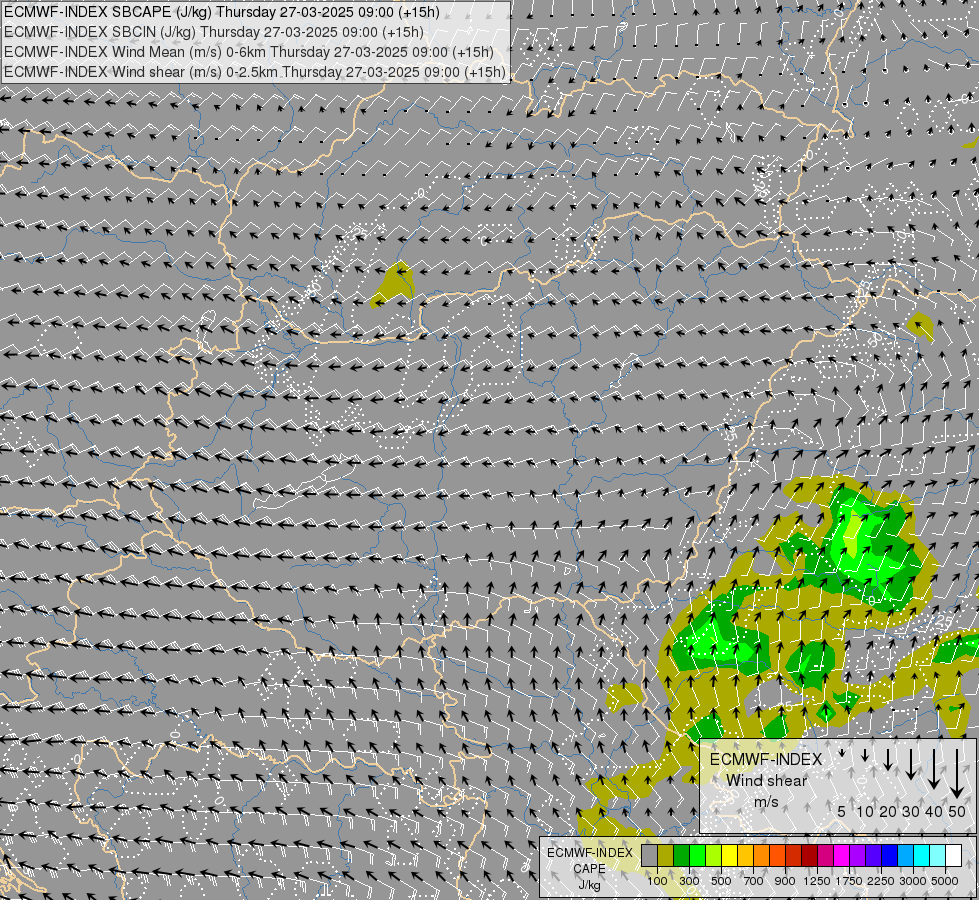Click the 20 m/s wind shear legend arrow
The width and height of the screenshot is (979, 900).
tap(888, 759)
